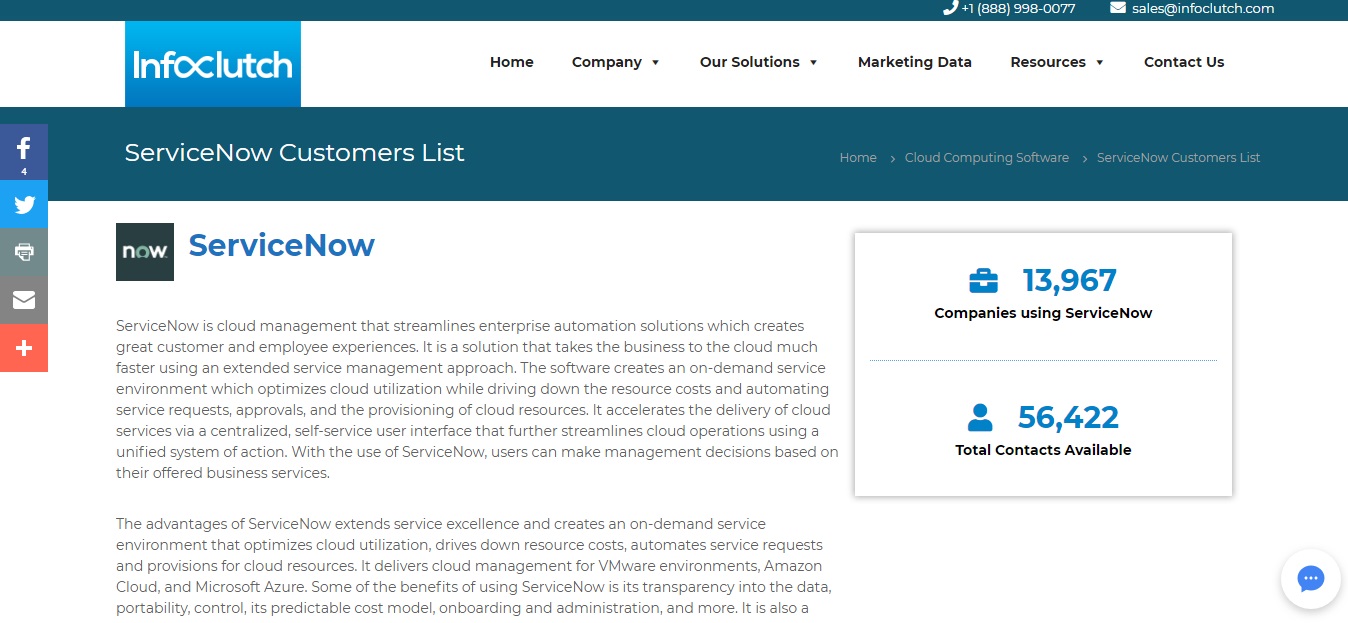
Task: Go to the Home menu item
Action: (x=511, y=62)
